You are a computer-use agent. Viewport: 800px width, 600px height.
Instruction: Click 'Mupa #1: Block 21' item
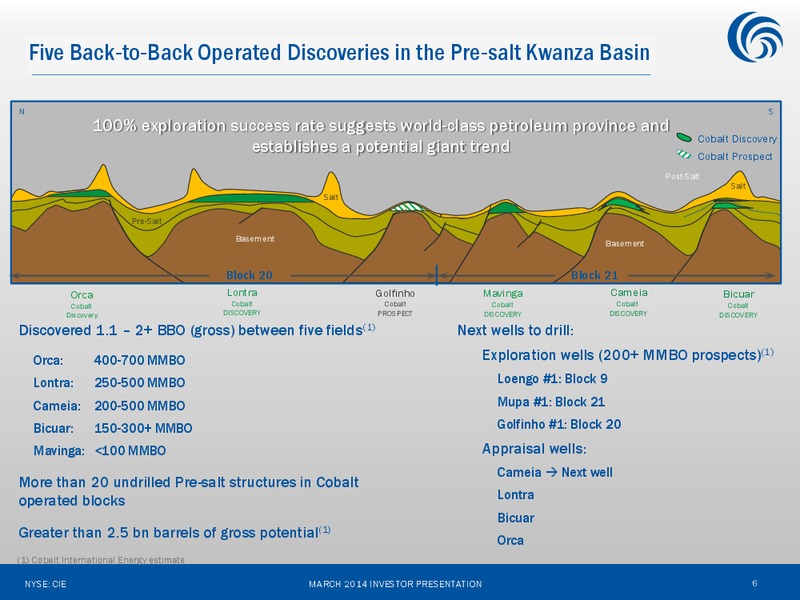pos(551,402)
